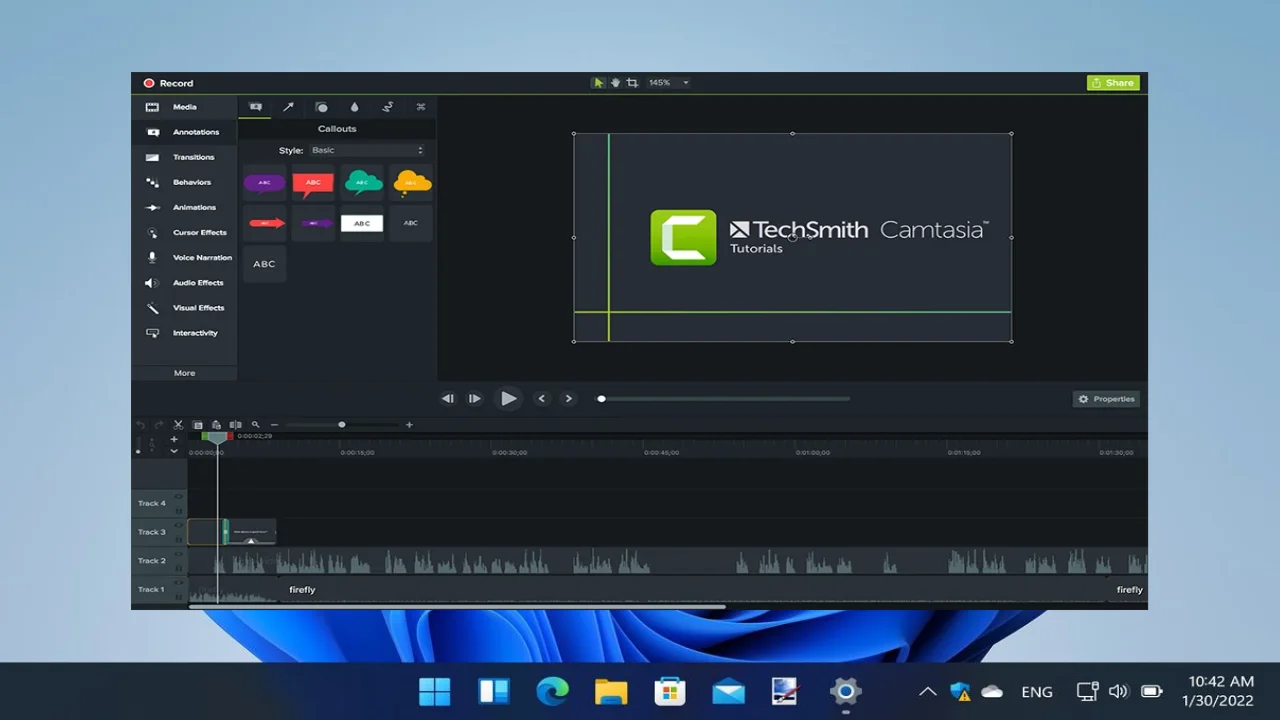The width and height of the screenshot is (1280, 720).
Task: Select the callout clip on Track 3
Action: (251, 532)
